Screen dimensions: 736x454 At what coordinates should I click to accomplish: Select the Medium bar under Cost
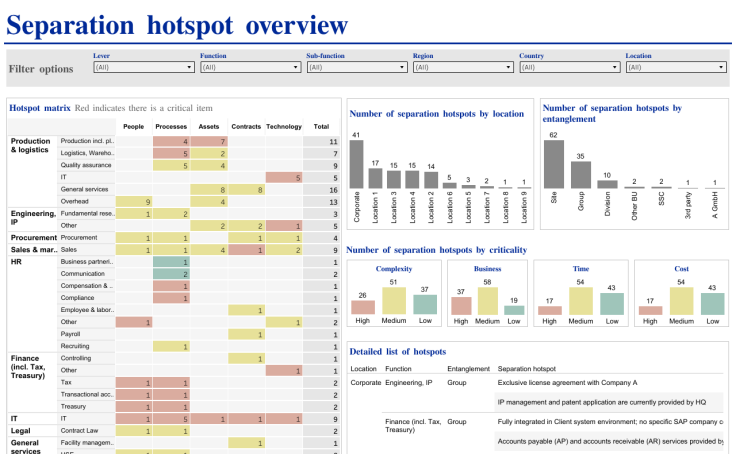coord(682,302)
